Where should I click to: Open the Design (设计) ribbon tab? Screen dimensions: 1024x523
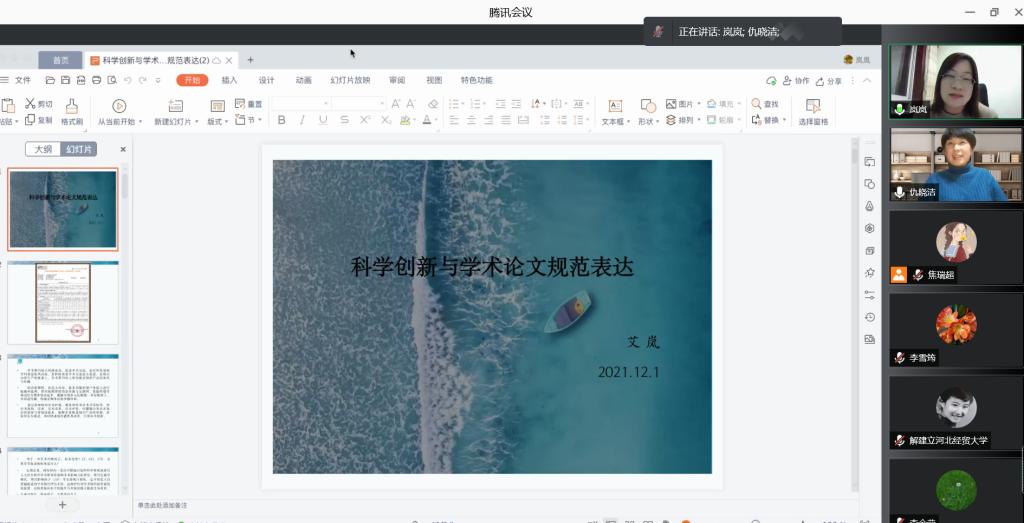tap(266, 80)
